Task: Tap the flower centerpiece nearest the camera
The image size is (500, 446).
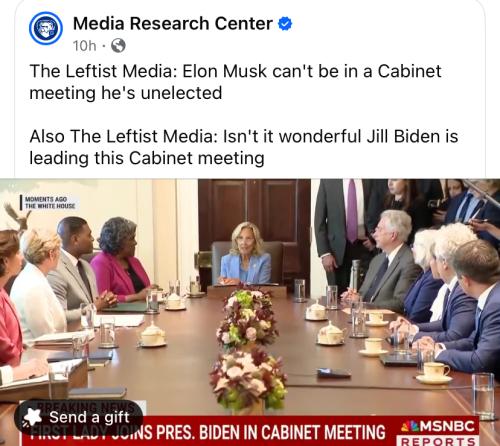Action: pyautogui.click(x=248, y=378)
